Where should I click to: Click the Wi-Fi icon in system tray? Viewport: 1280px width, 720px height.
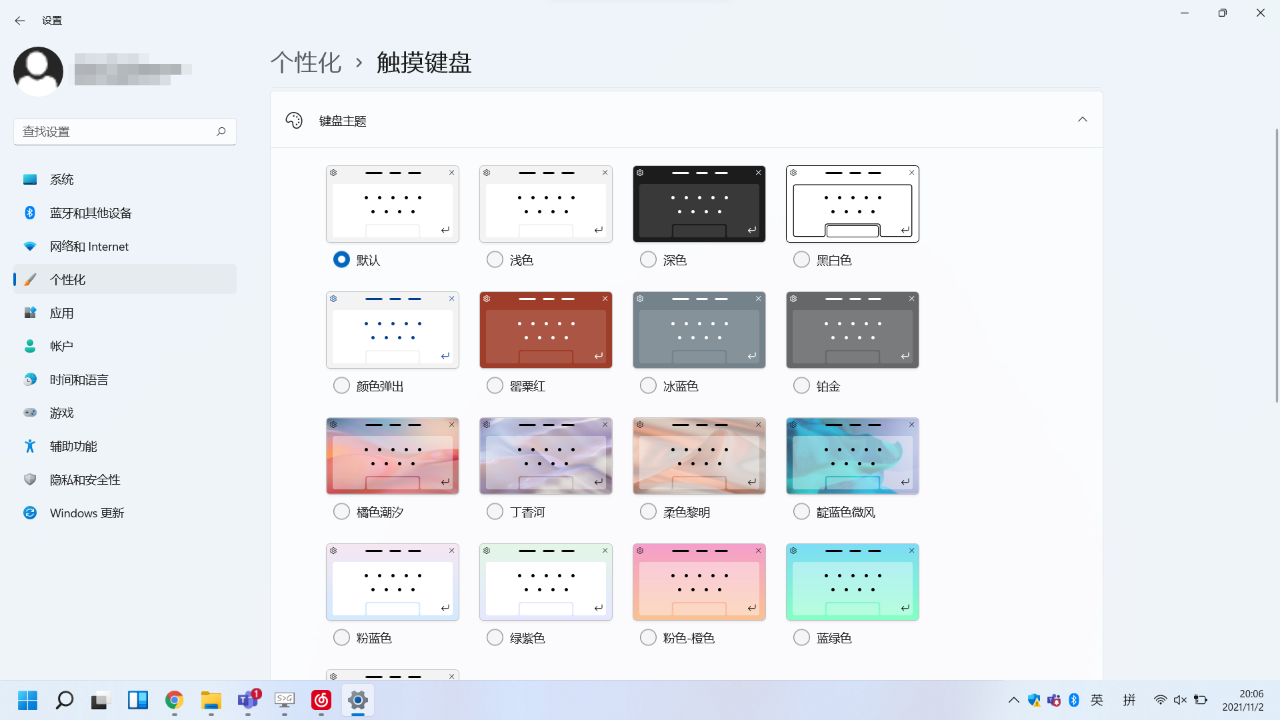1160,700
